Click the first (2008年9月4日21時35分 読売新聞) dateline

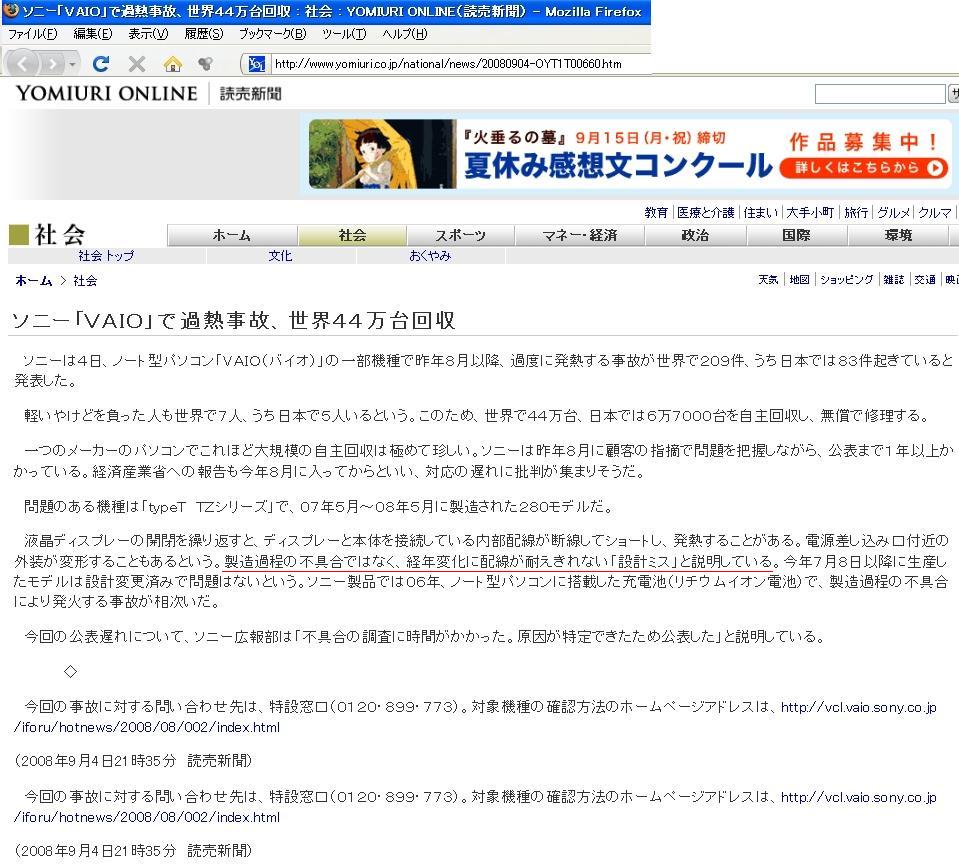(x=133, y=761)
